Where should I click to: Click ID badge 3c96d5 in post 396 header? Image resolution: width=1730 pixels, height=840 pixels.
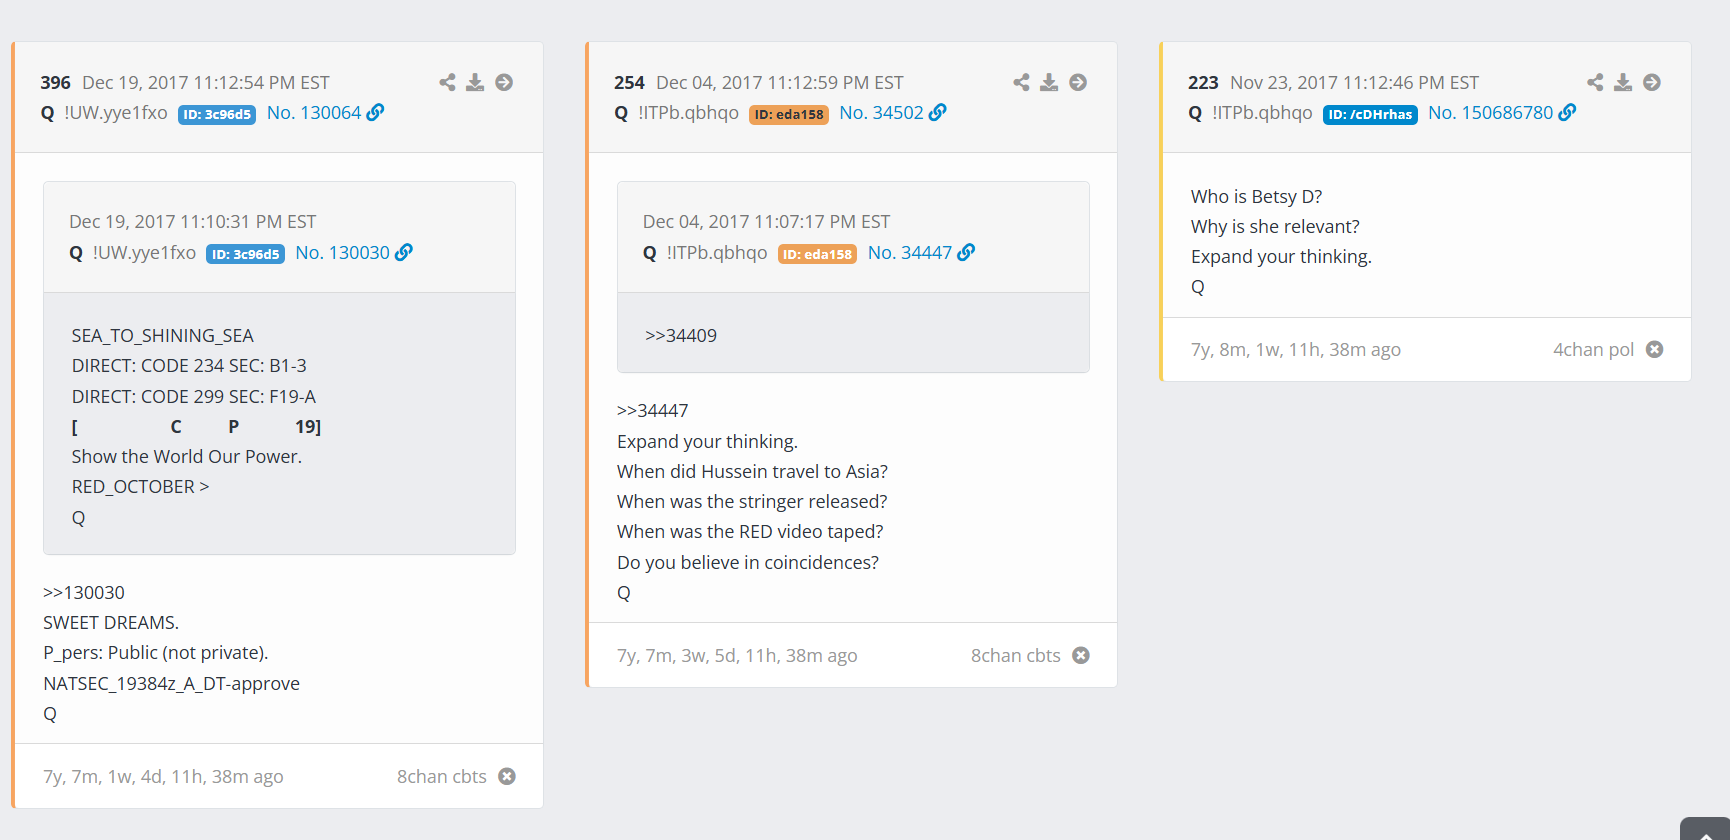(x=217, y=114)
